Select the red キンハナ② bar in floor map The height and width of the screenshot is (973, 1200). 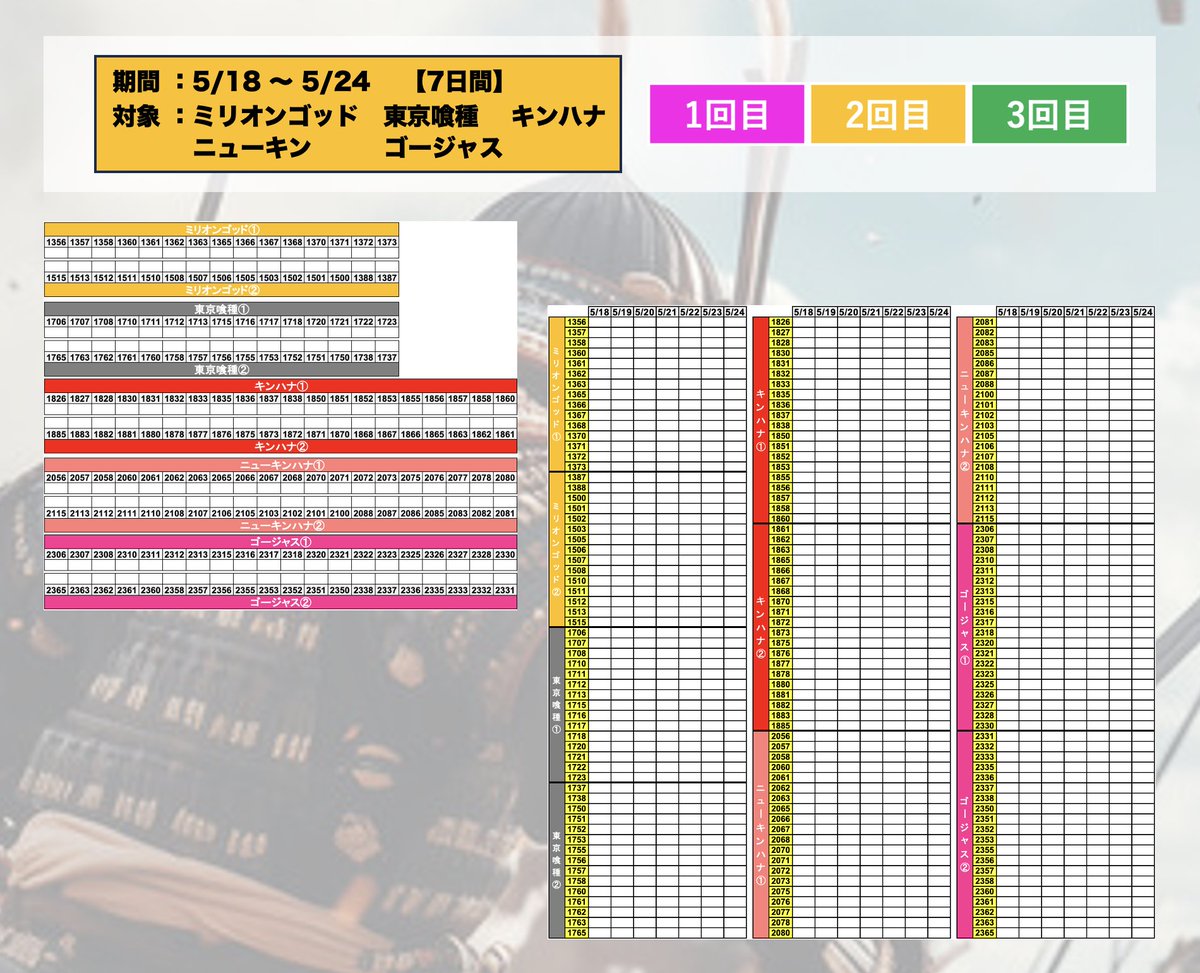(280, 447)
